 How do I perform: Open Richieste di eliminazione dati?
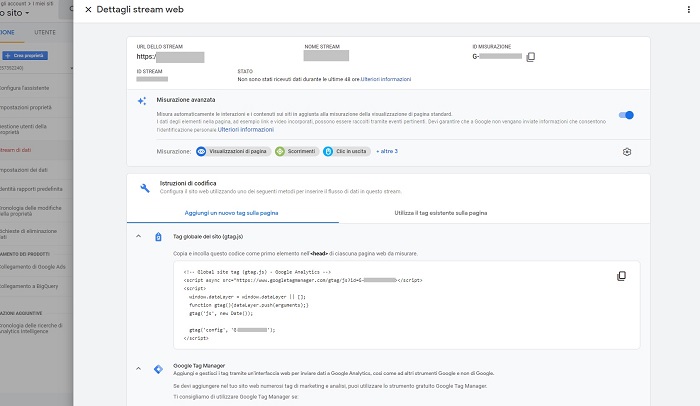coord(29,234)
